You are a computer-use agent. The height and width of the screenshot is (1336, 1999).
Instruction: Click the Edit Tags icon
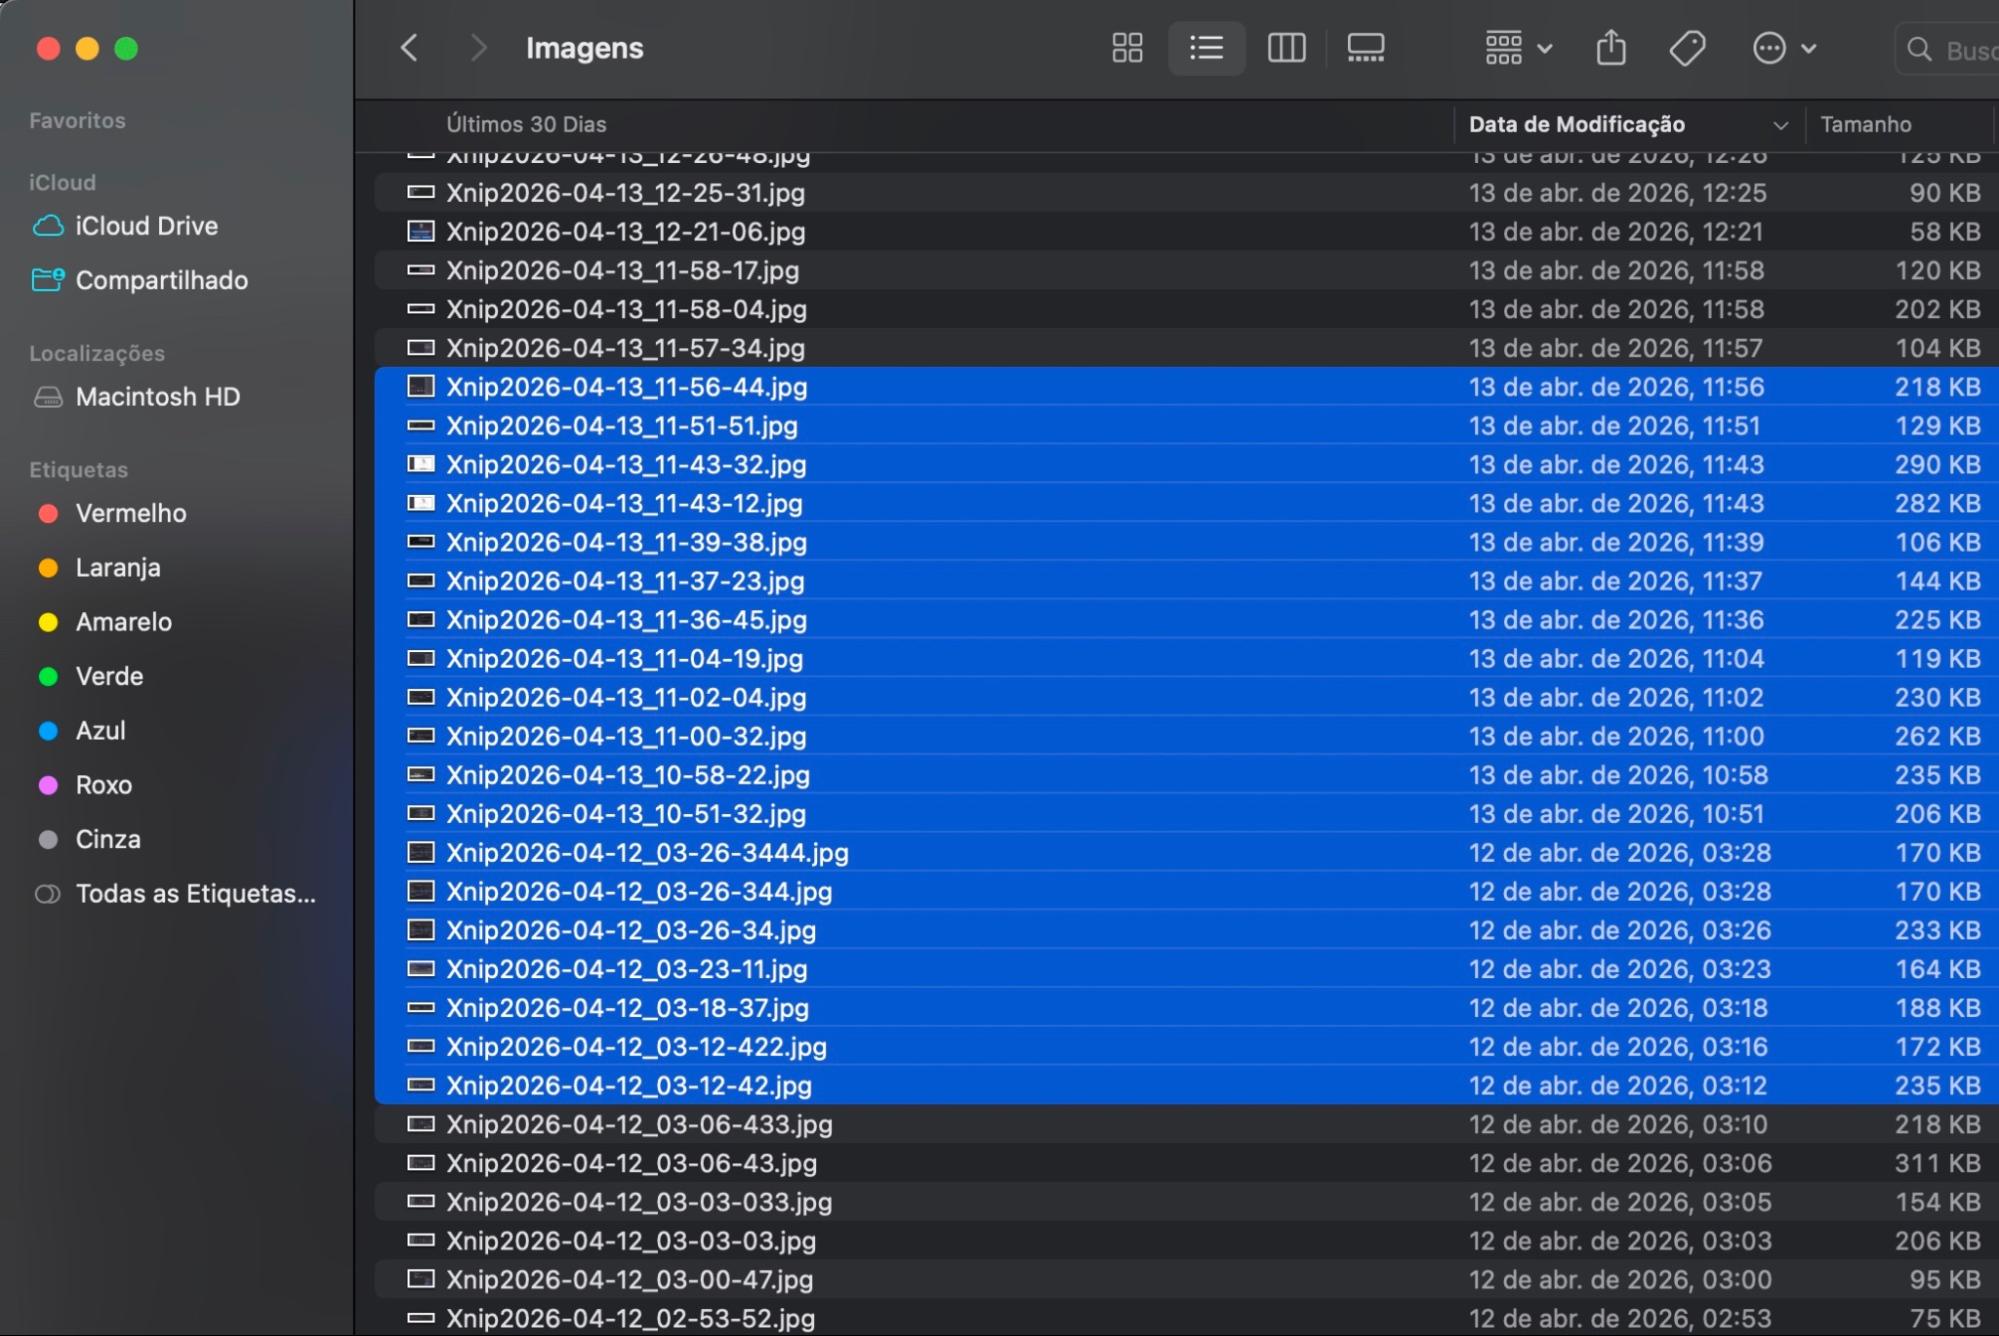tap(1688, 48)
